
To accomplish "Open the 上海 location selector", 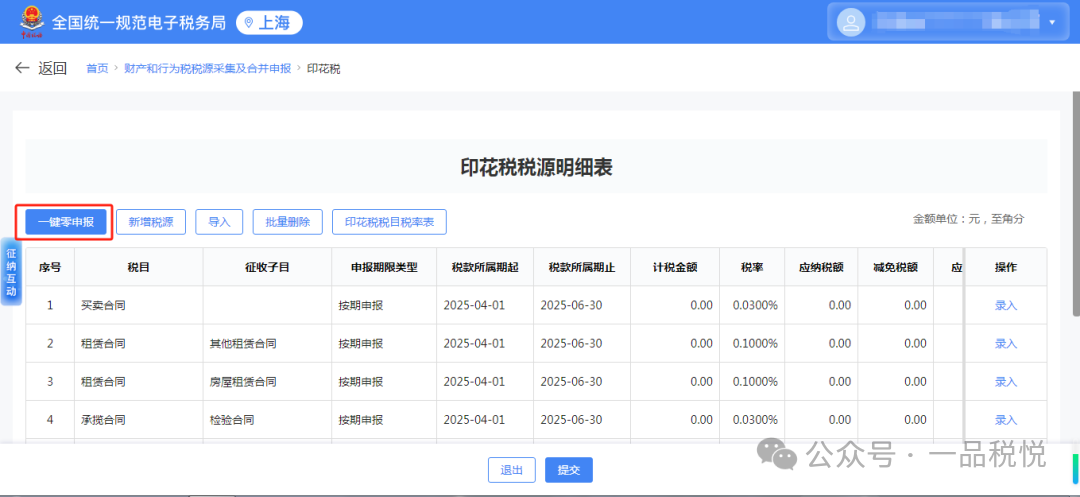I will coord(269,23).
